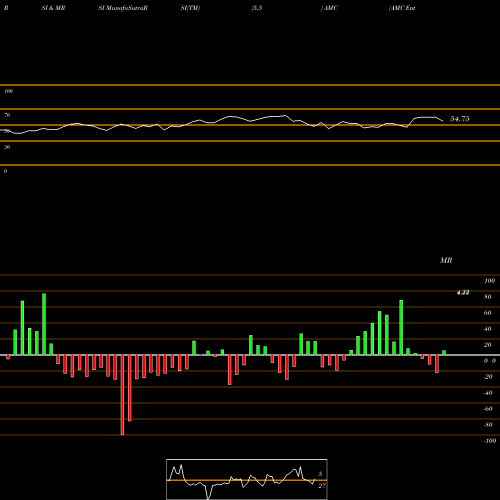Click the '5' label in mini chart
This screenshot has width=500, height=500.
click(x=320, y=474)
